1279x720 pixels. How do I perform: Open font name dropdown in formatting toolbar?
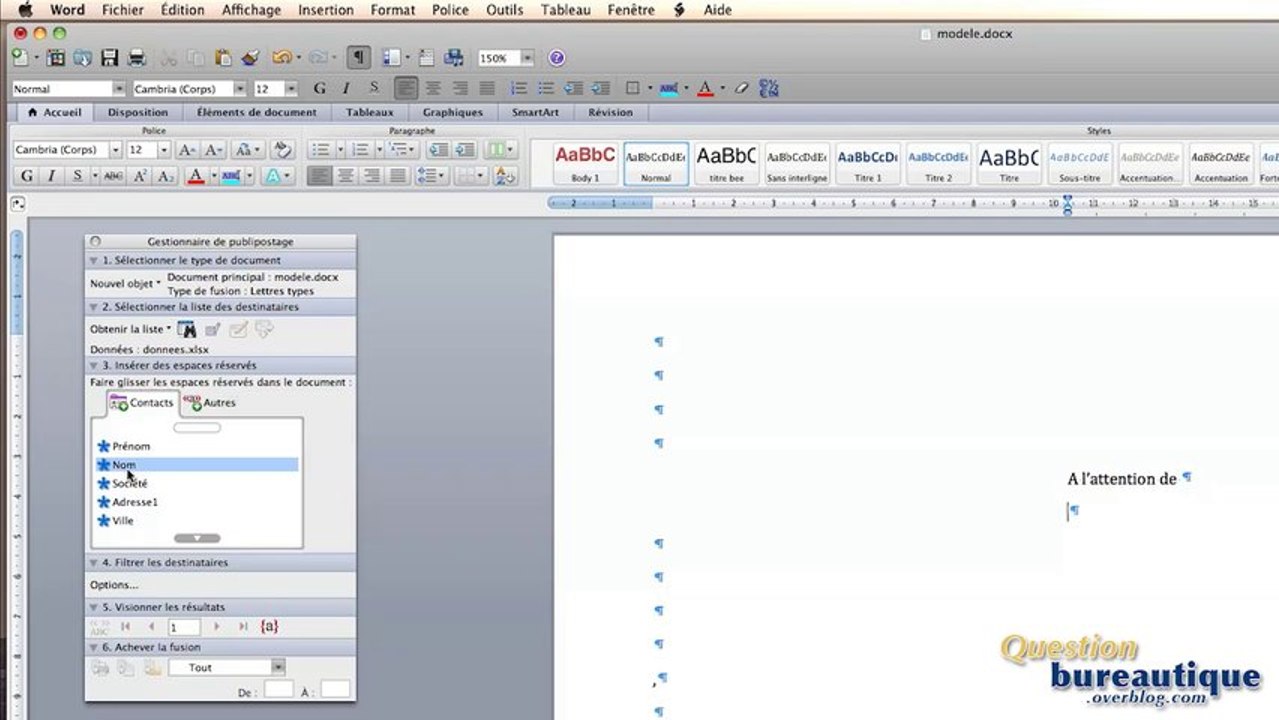239,89
